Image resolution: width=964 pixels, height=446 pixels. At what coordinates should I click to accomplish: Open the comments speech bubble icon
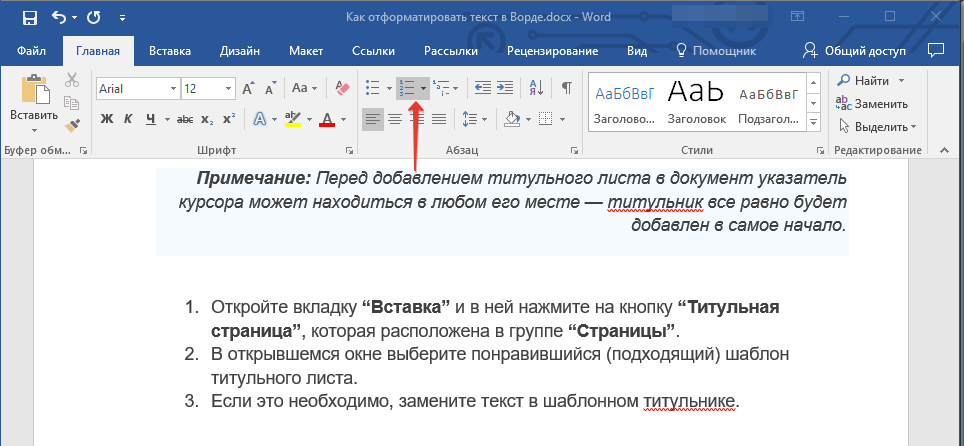coord(936,50)
